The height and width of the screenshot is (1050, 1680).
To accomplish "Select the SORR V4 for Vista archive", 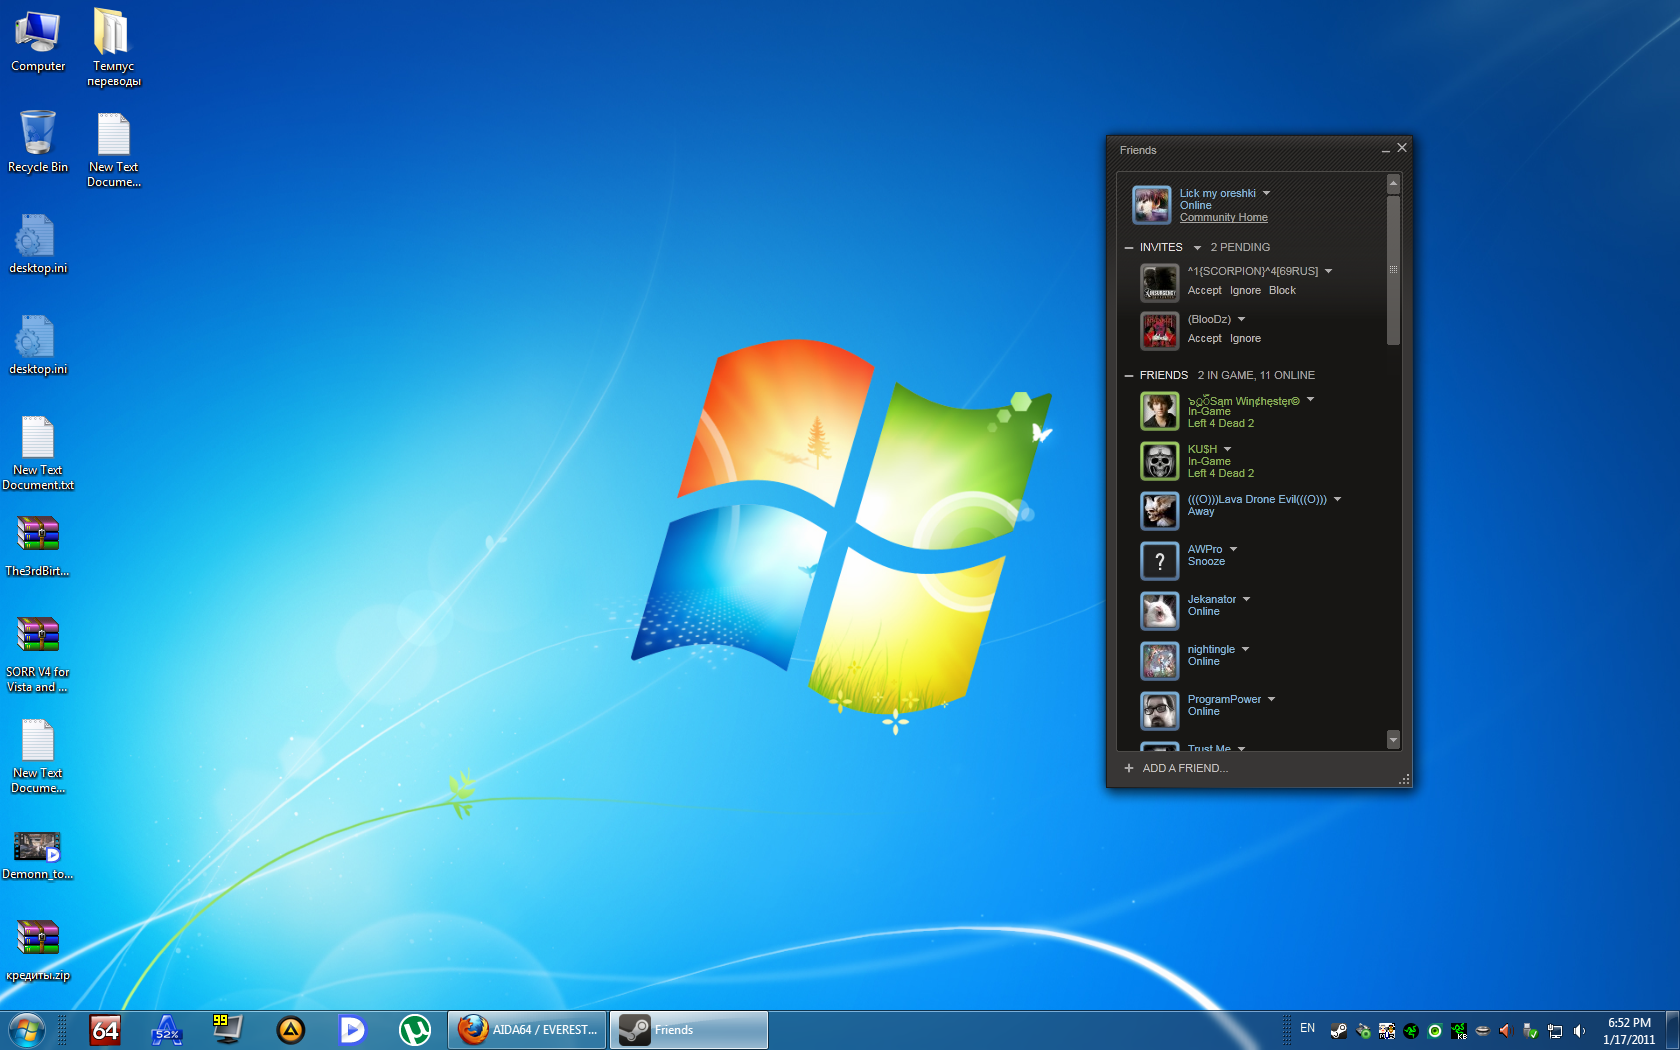I will click(38, 655).
